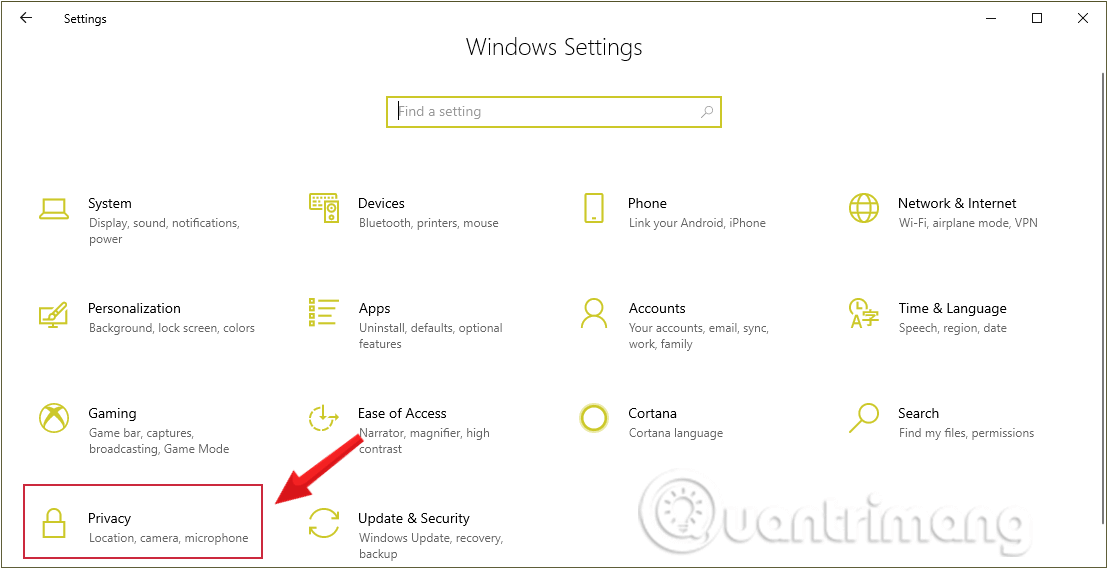Screen dimensions: 1108x569
Task: Click the Update & Security title
Action: click(413, 519)
